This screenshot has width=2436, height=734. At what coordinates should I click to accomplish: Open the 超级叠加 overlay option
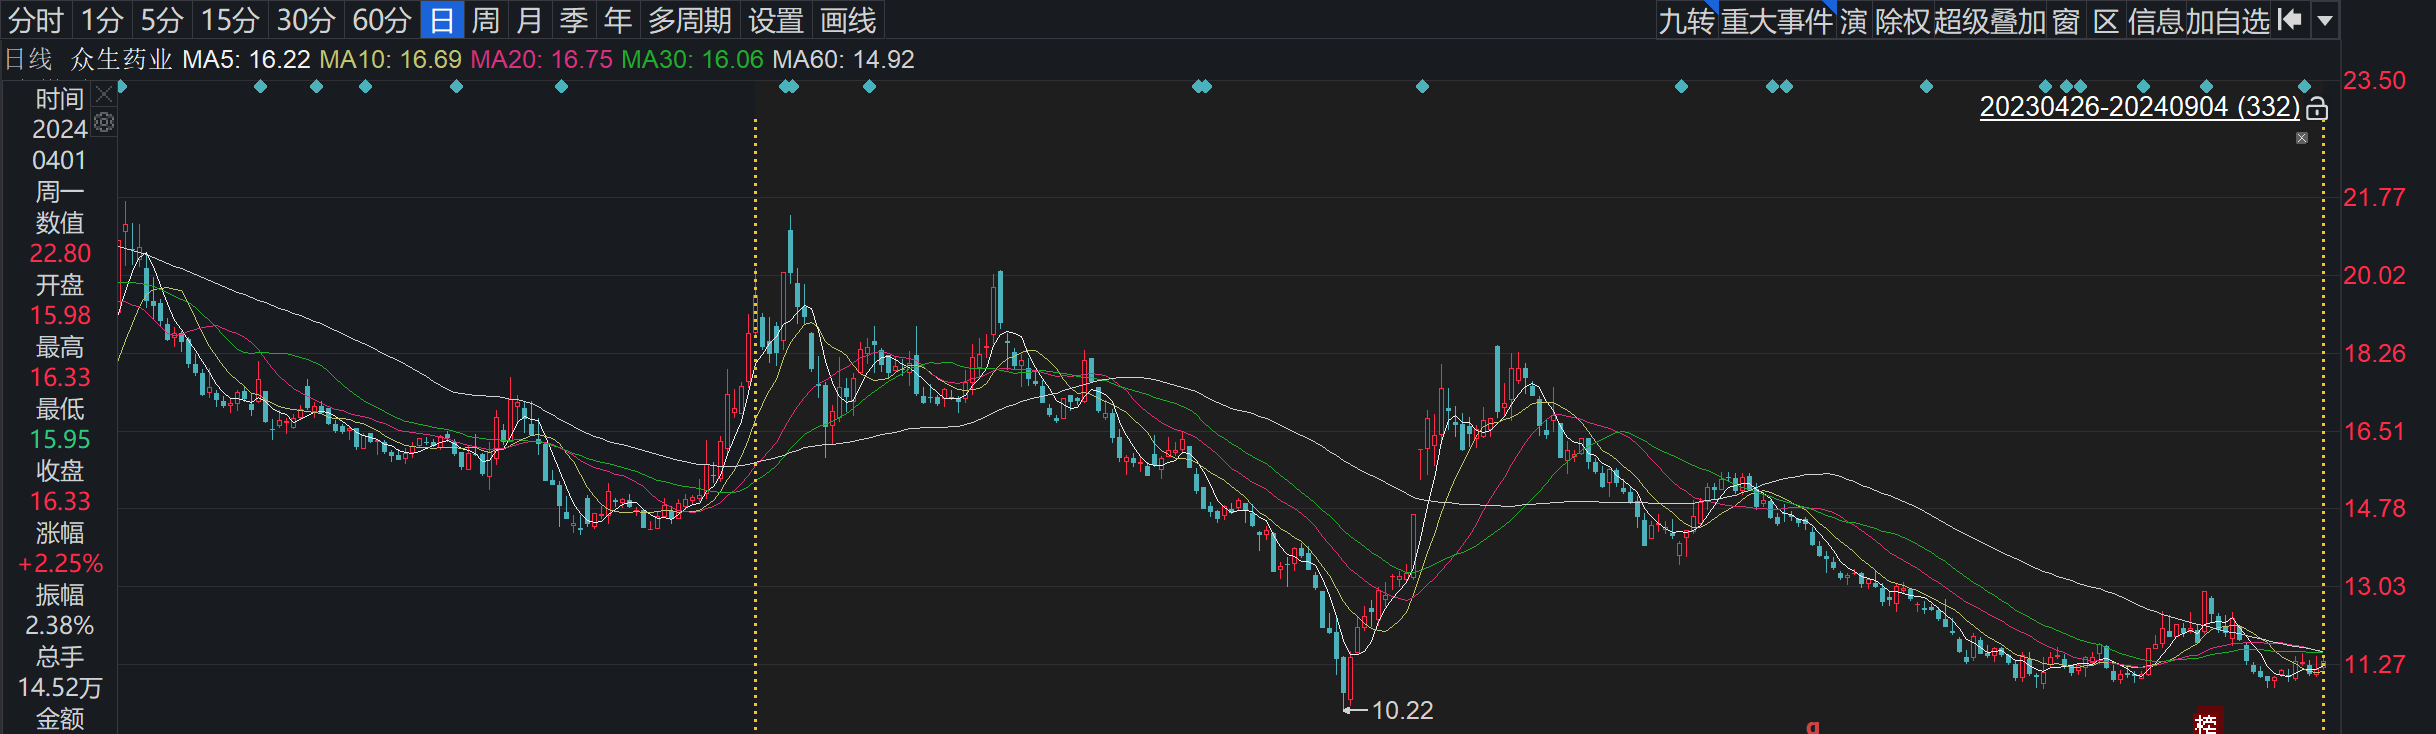pos(1990,21)
